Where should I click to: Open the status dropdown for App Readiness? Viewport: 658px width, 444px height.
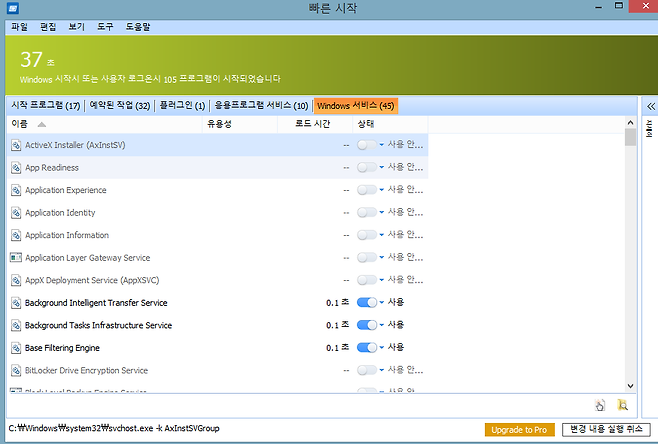pyautogui.click(x=382, y=168)
